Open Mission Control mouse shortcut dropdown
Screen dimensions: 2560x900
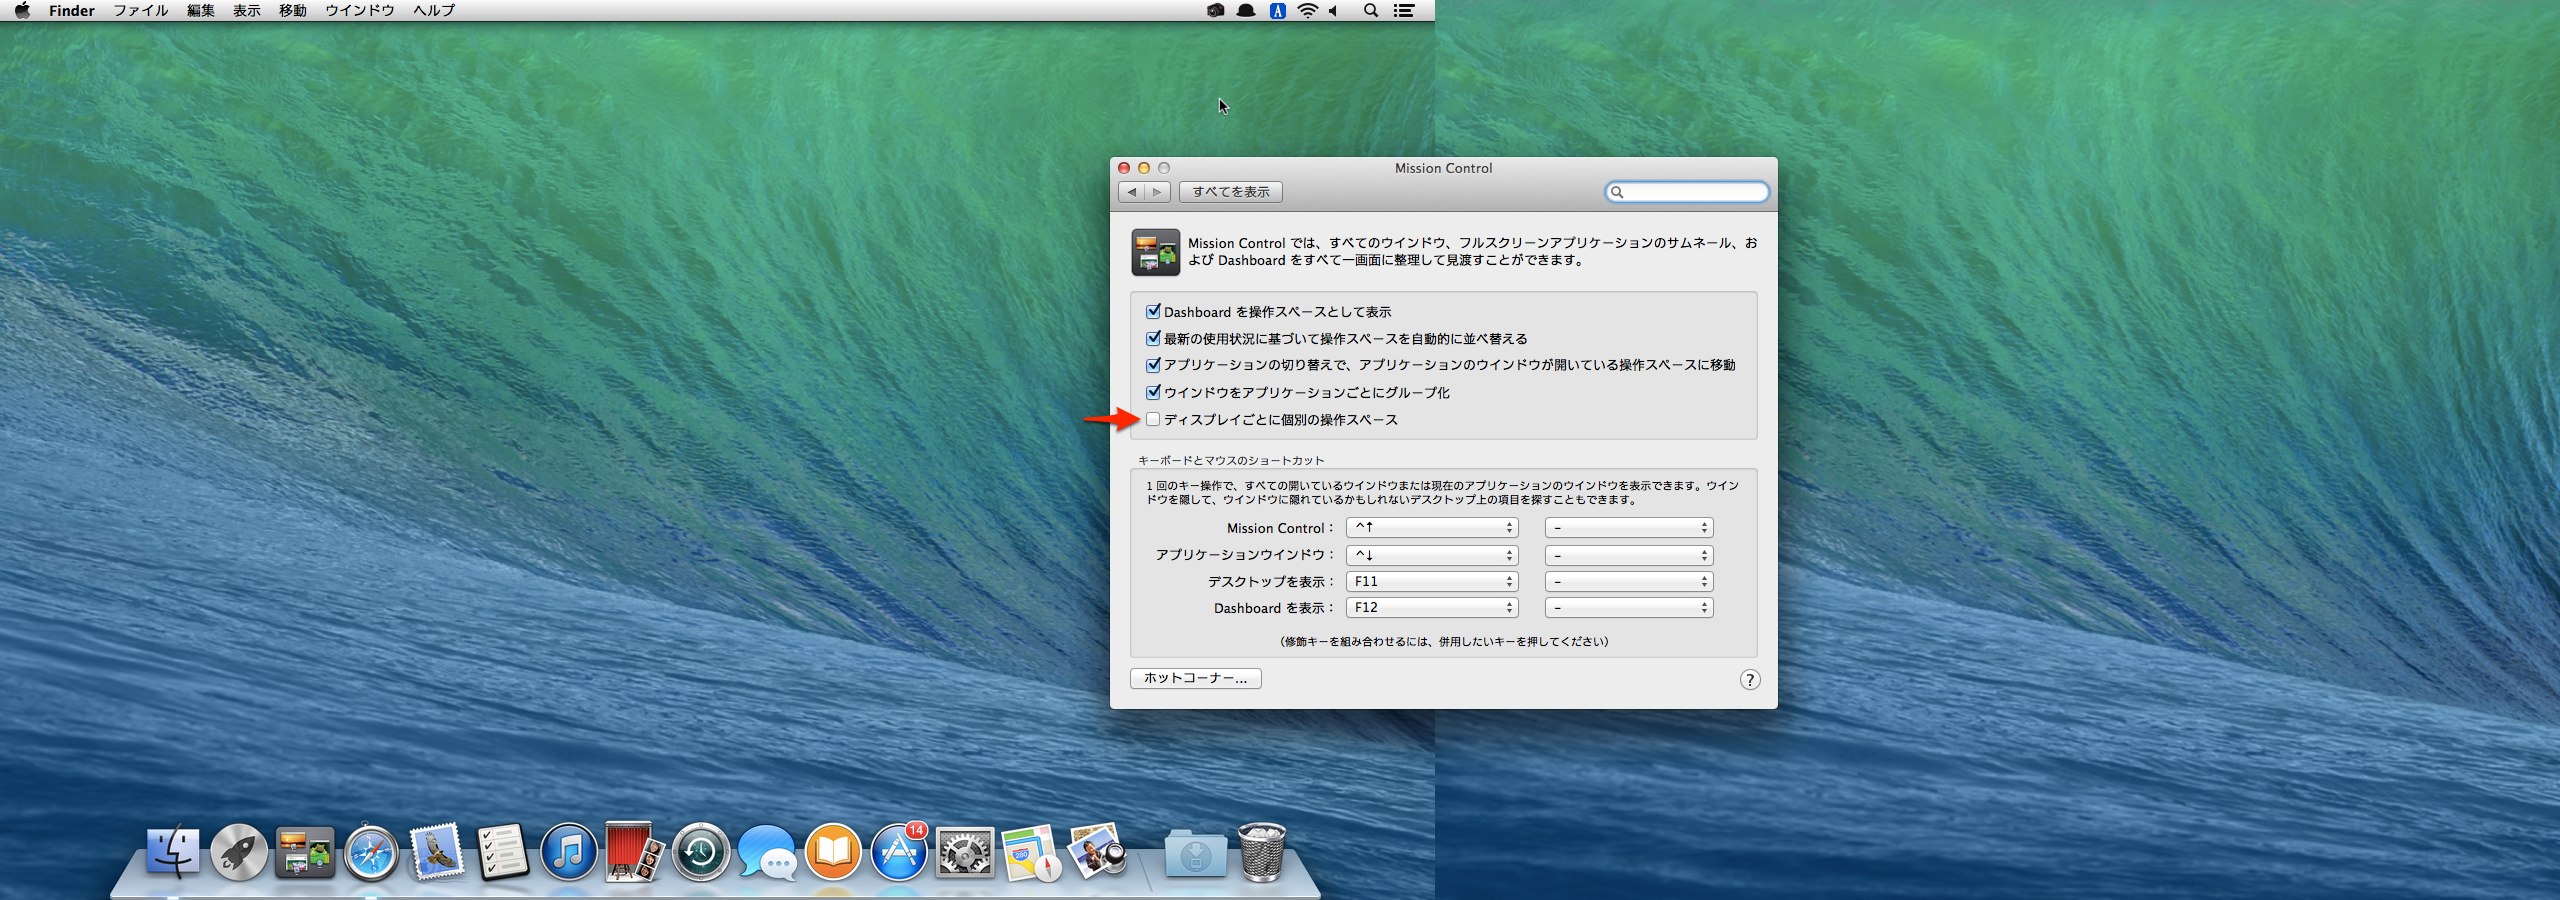1629,527
